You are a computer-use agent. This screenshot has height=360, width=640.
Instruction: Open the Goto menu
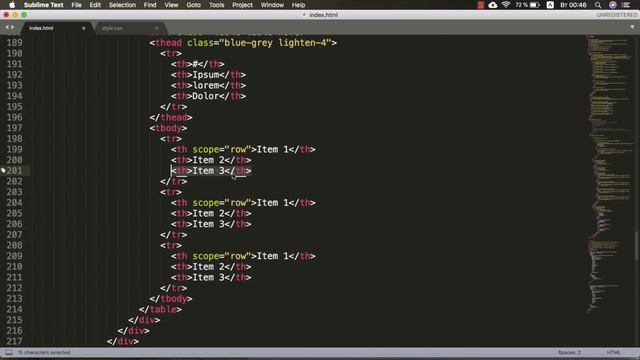193,5
